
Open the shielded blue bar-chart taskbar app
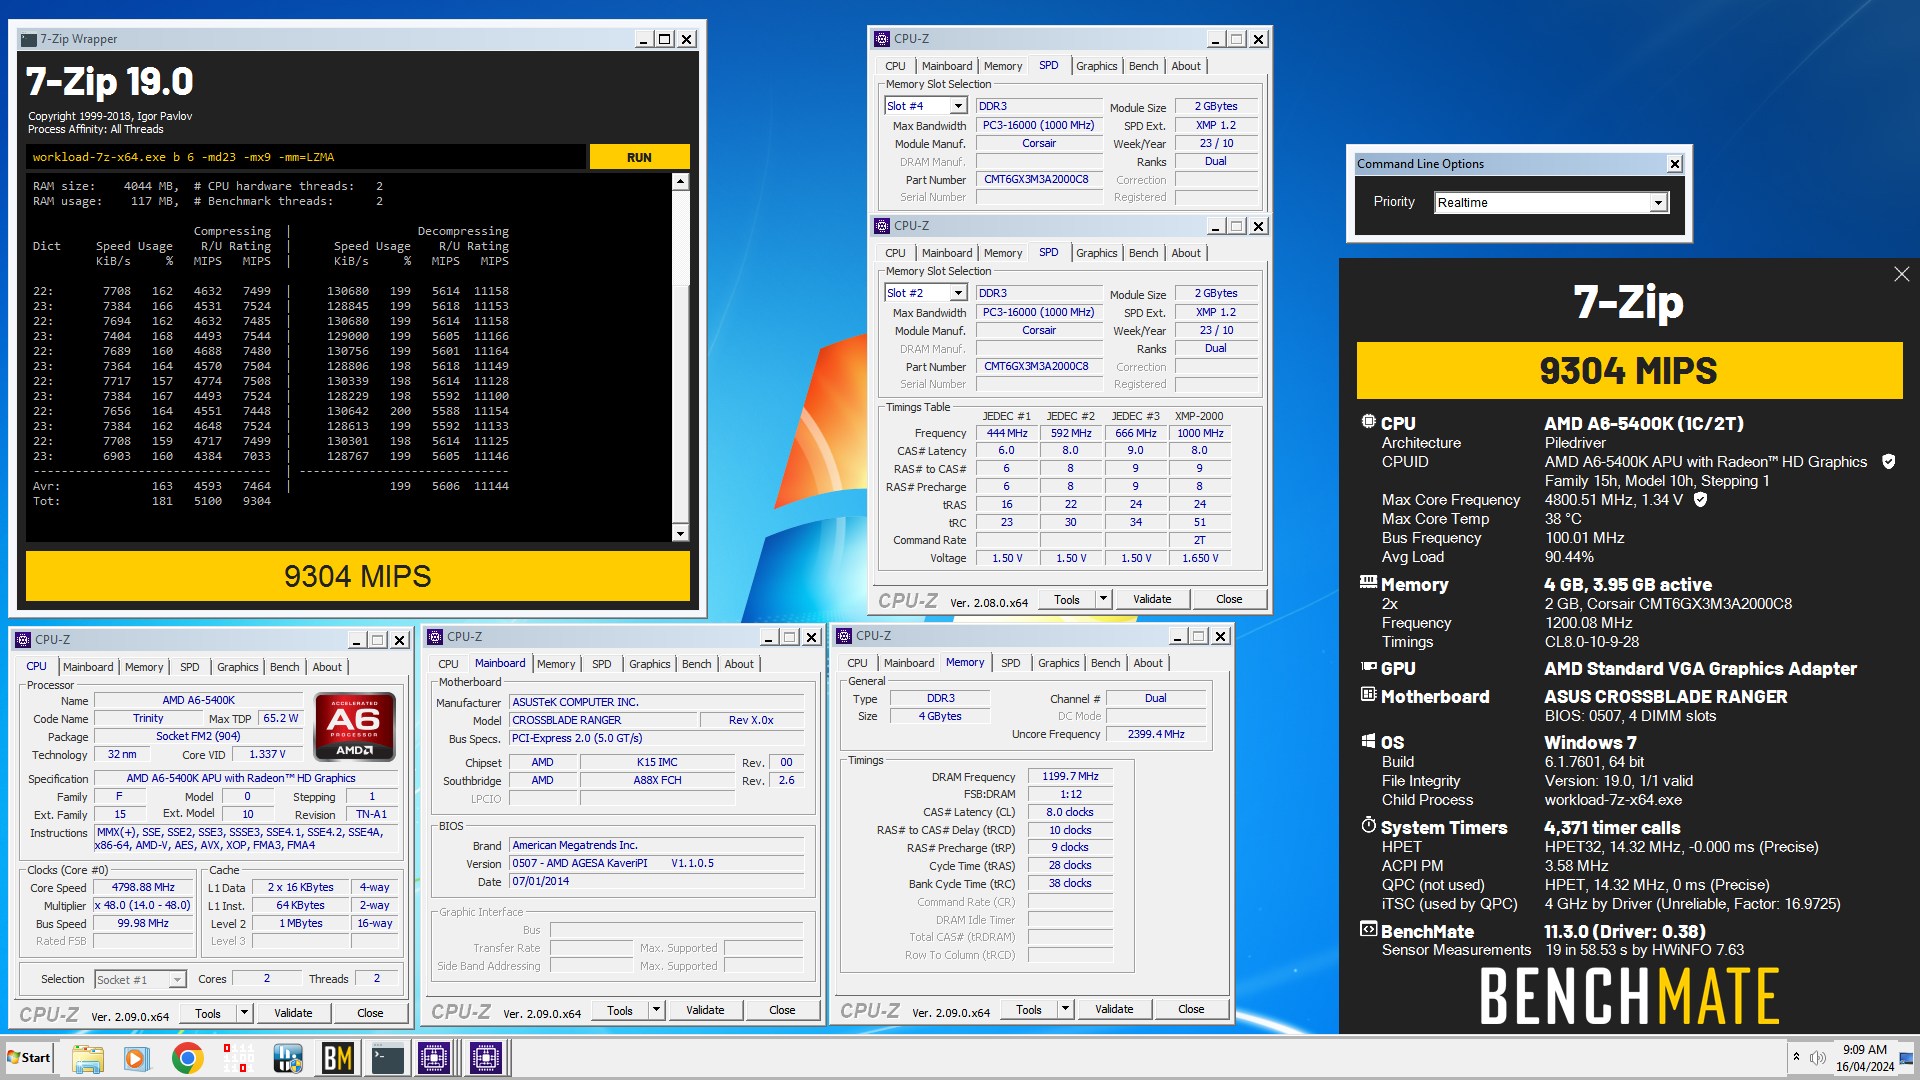tap(288, 1058)
